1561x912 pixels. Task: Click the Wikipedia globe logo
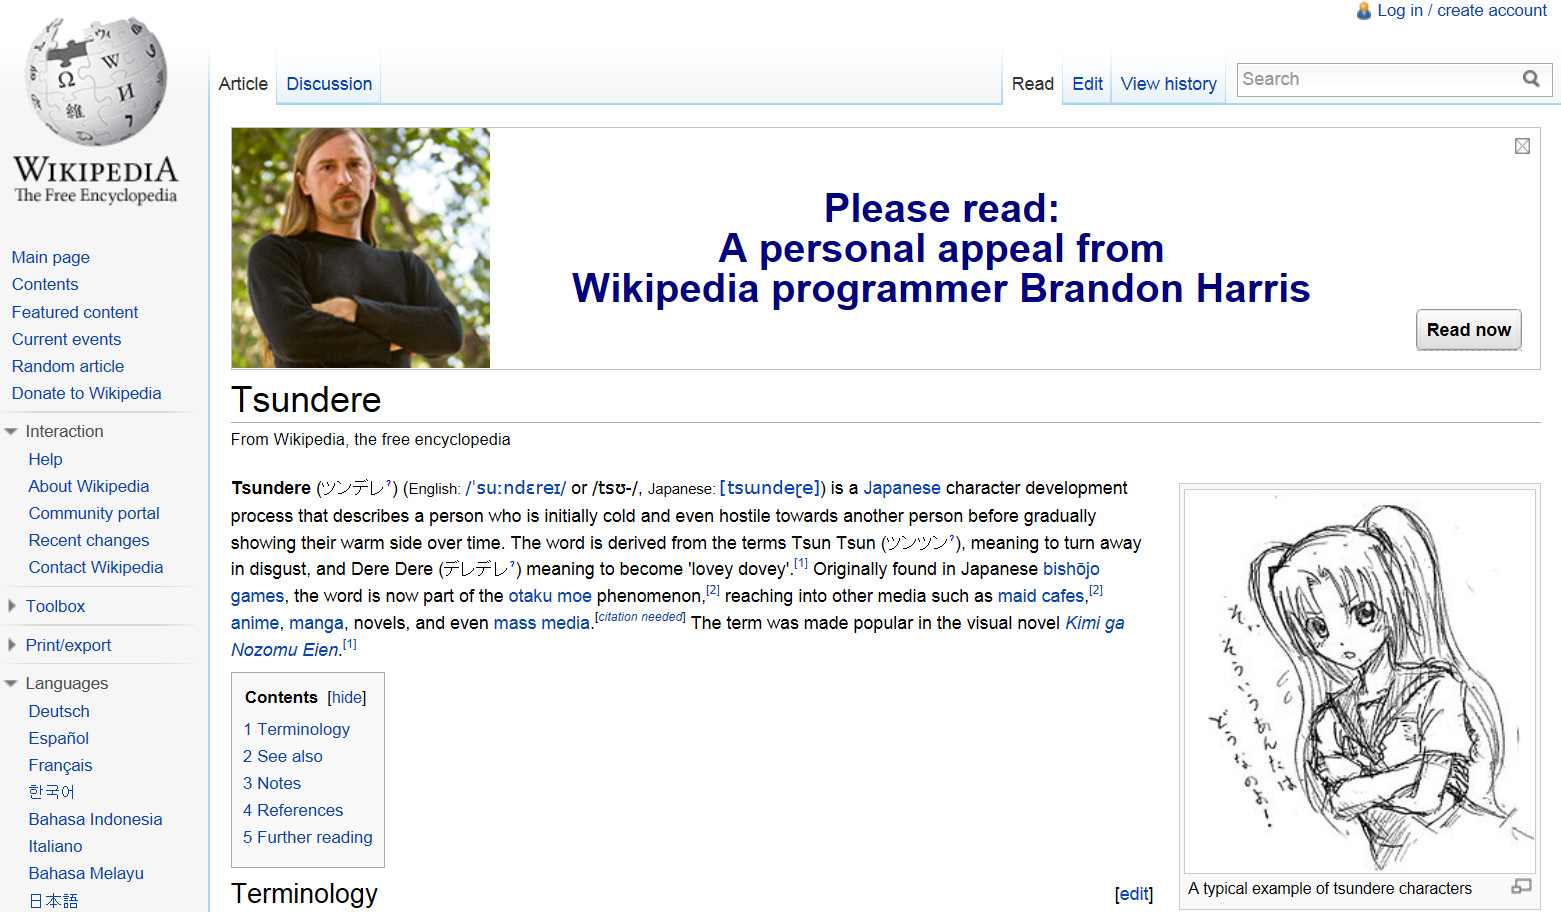(x=96, y=82)
